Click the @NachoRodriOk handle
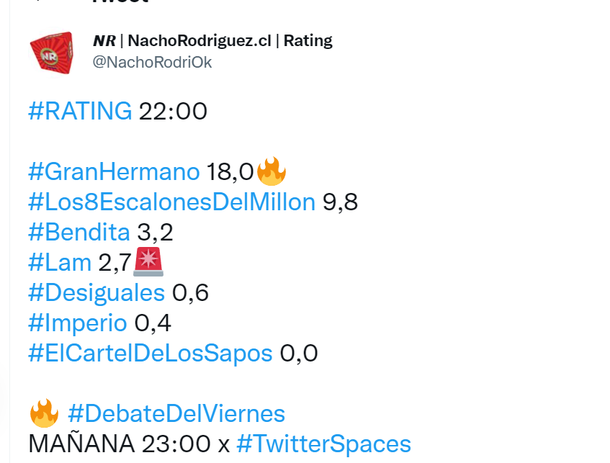Viewport: 610px width, 463px height. (x=151, y=62)
